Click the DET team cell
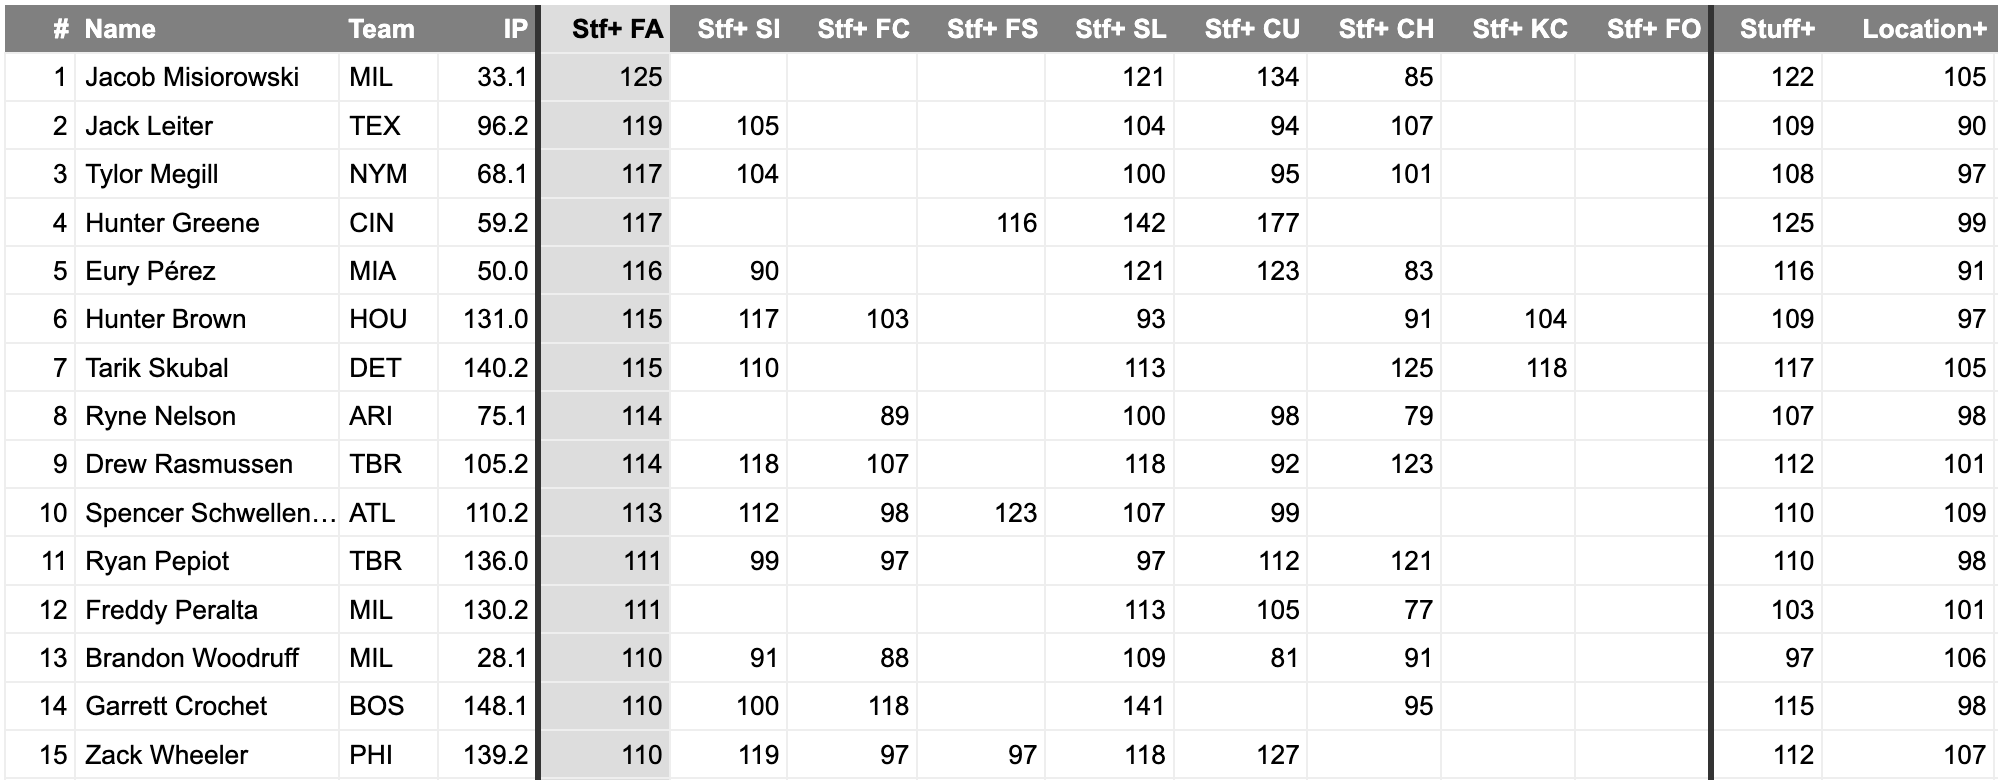This screenshot has width=1998, height=780. (375, 368)
